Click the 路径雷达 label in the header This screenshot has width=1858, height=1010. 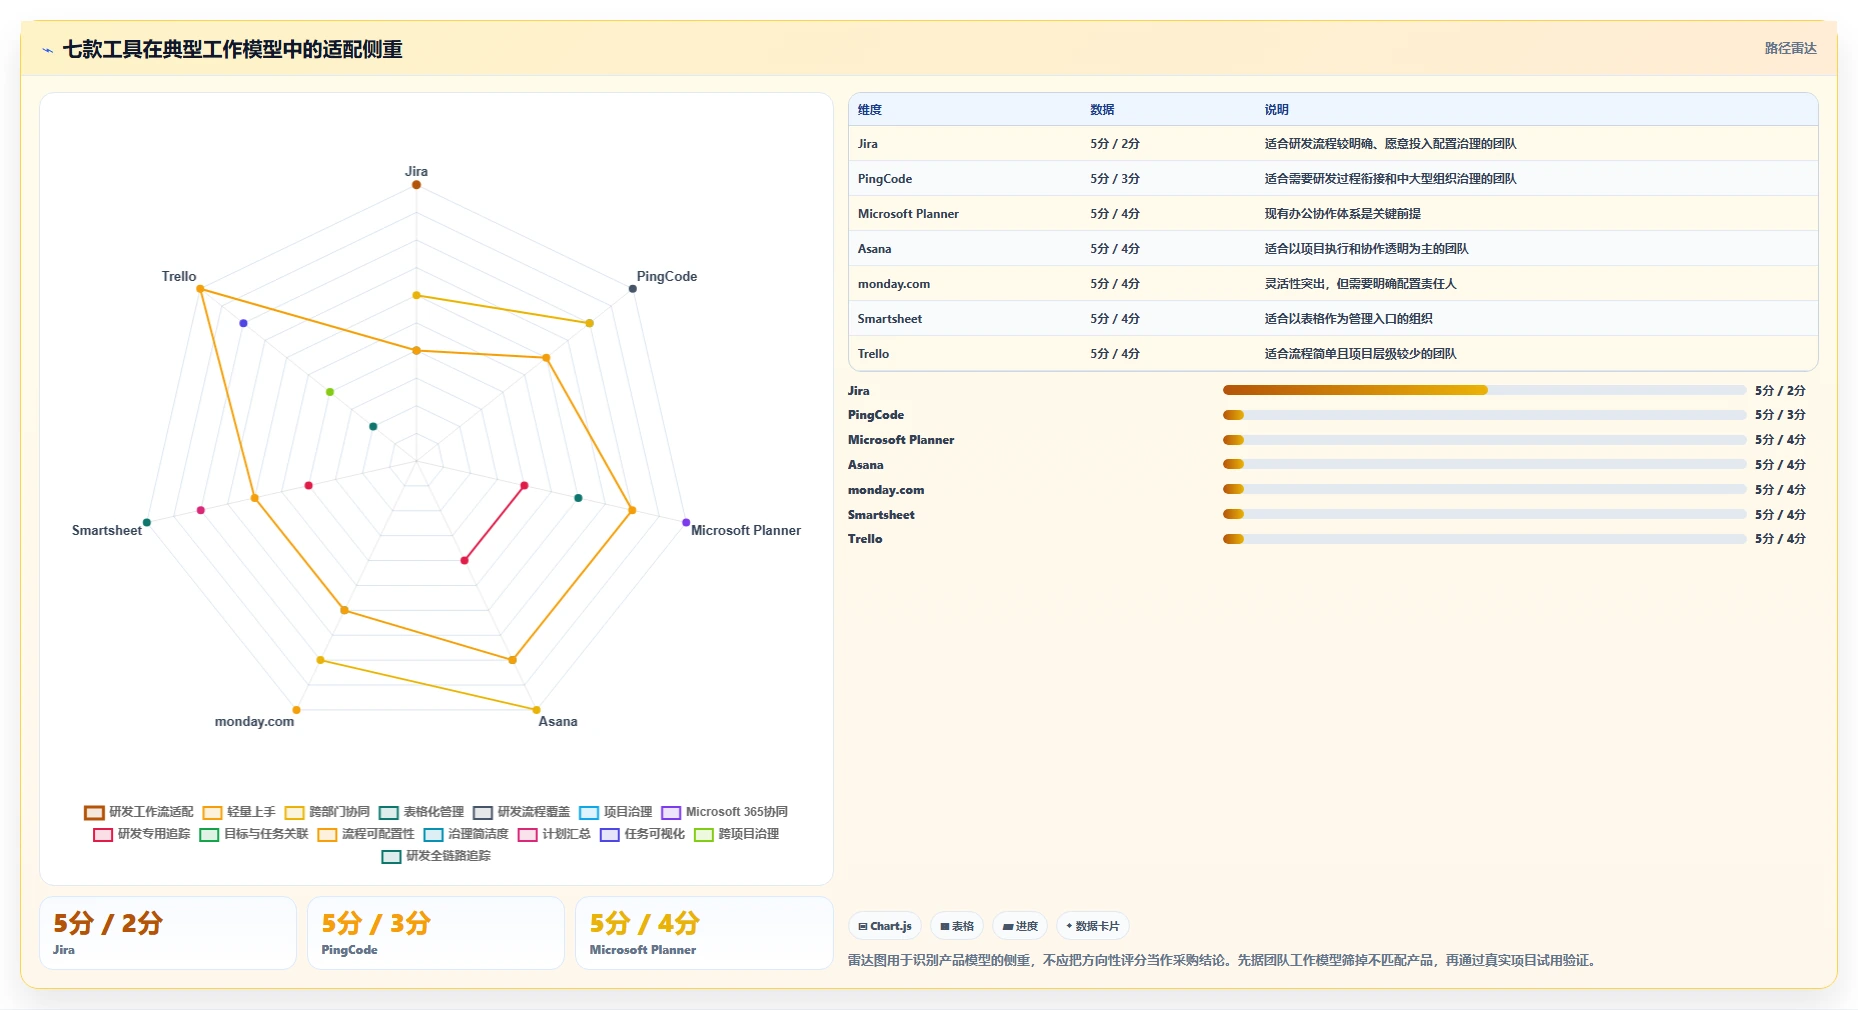point(1790,48)
